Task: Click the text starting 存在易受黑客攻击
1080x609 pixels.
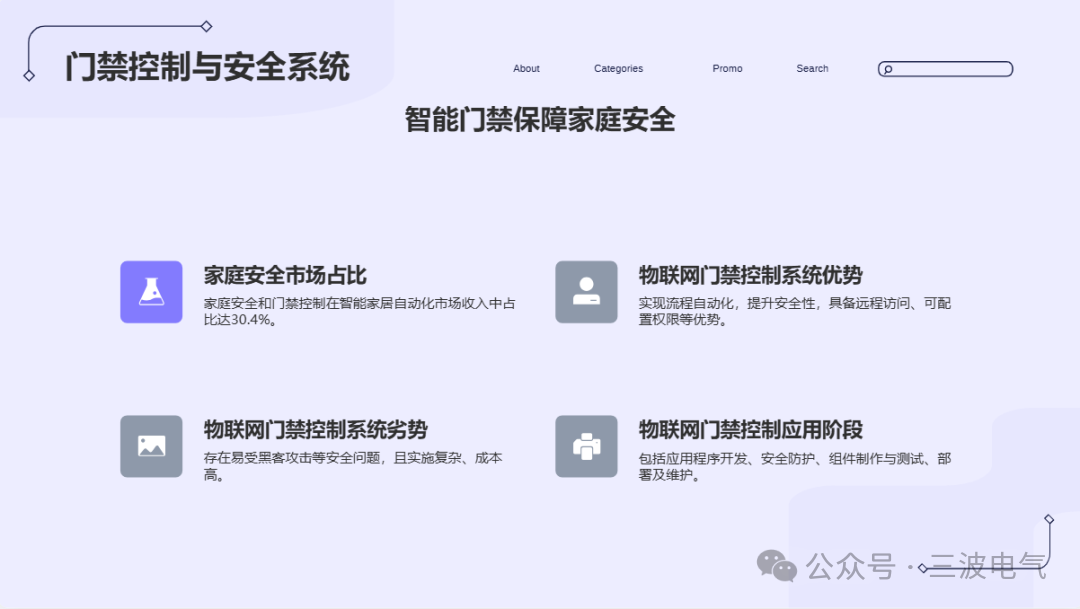Action: (353, 466)
